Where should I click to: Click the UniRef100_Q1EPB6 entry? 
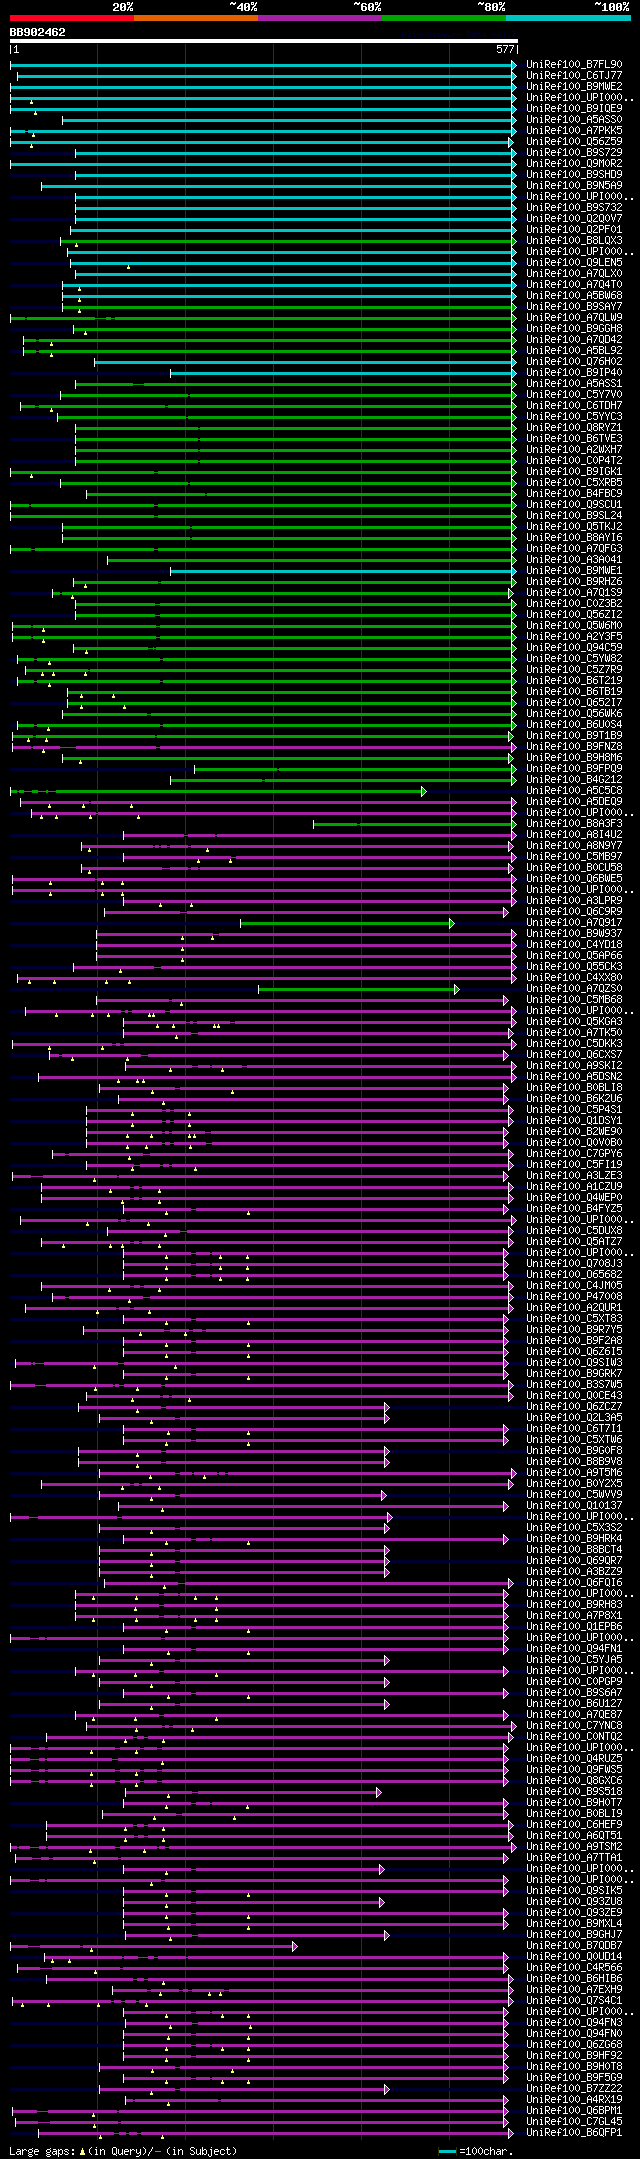pos(574,1626)
